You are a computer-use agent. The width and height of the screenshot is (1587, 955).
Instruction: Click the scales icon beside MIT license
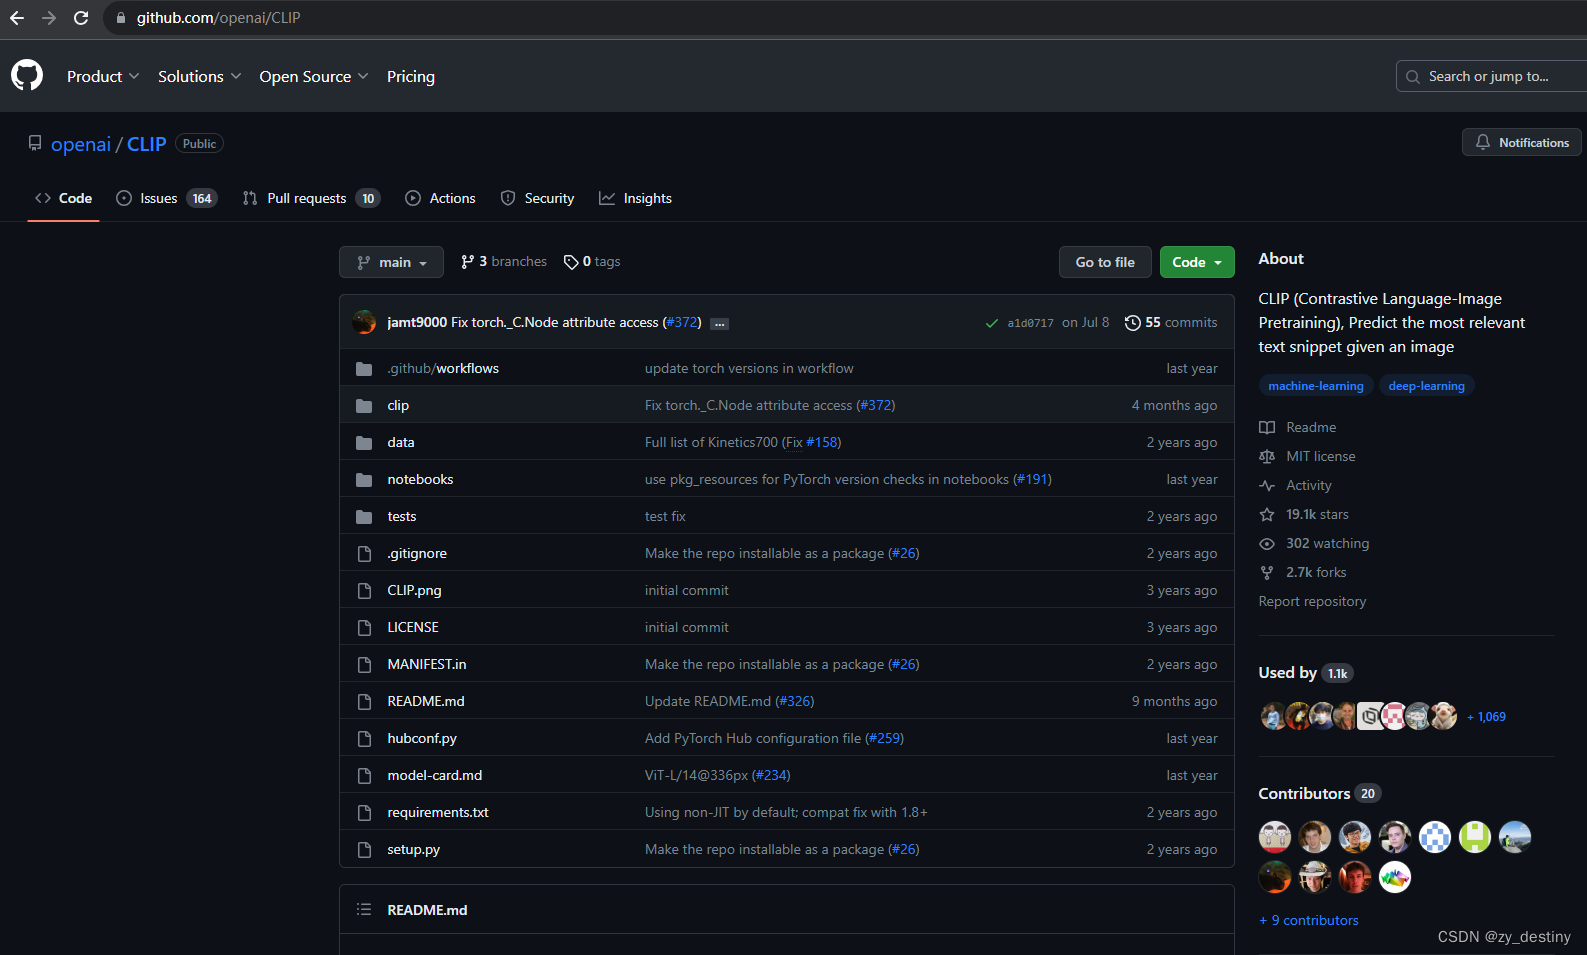click(1267, 456)
